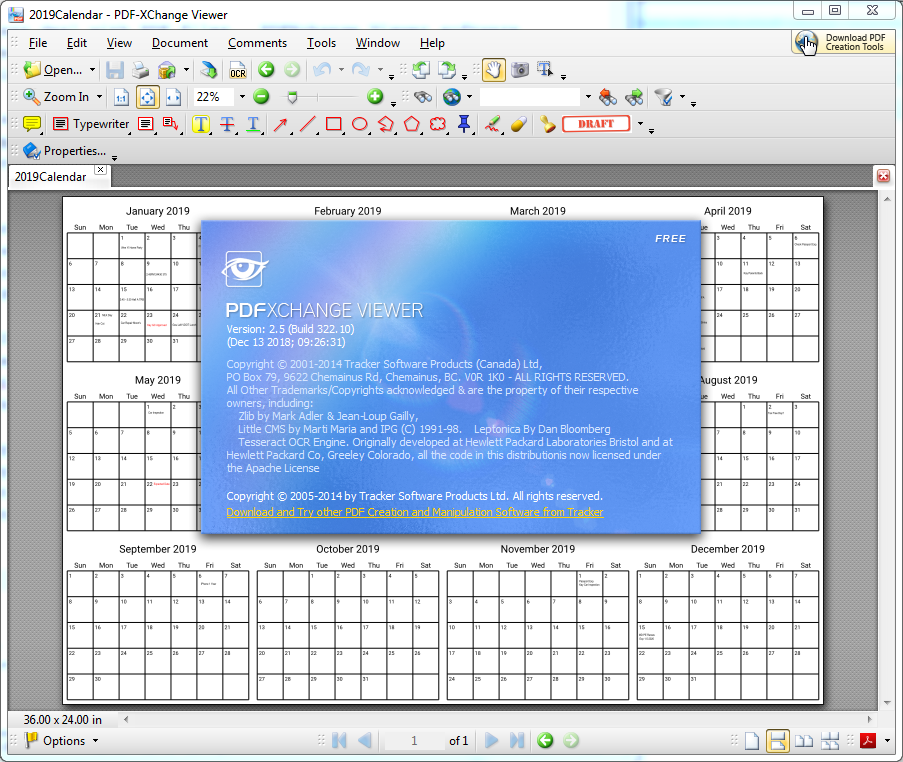Expand search box dropdown arrow
This screenshot has width=903, height=762.
[x=587, y=97]
